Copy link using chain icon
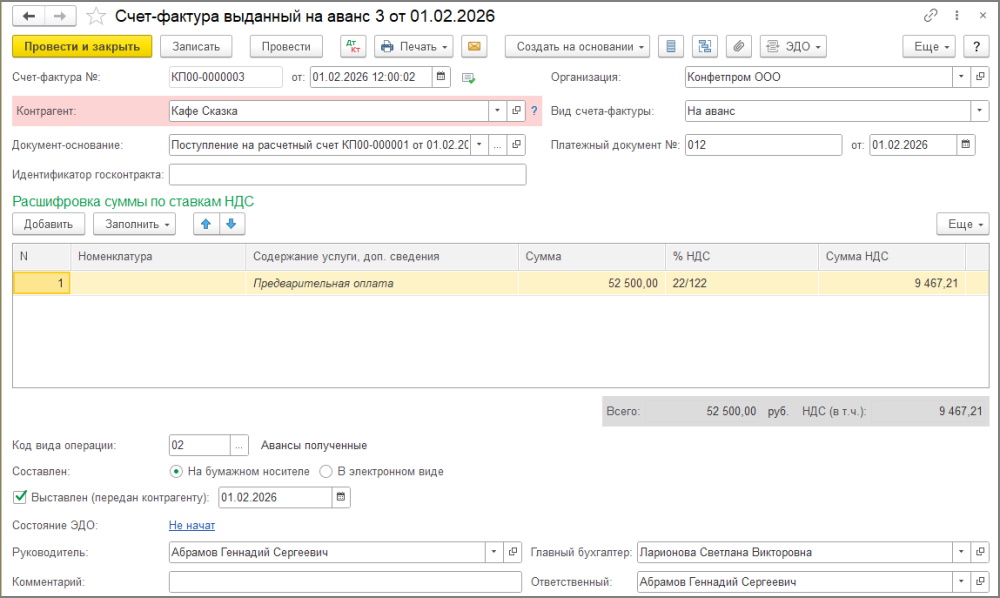 (930, 16)
